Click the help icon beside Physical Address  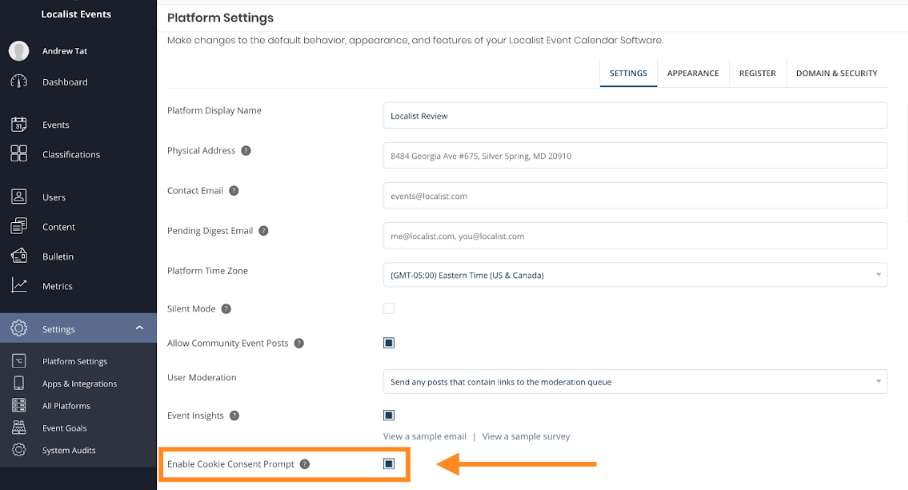point(246,151)
